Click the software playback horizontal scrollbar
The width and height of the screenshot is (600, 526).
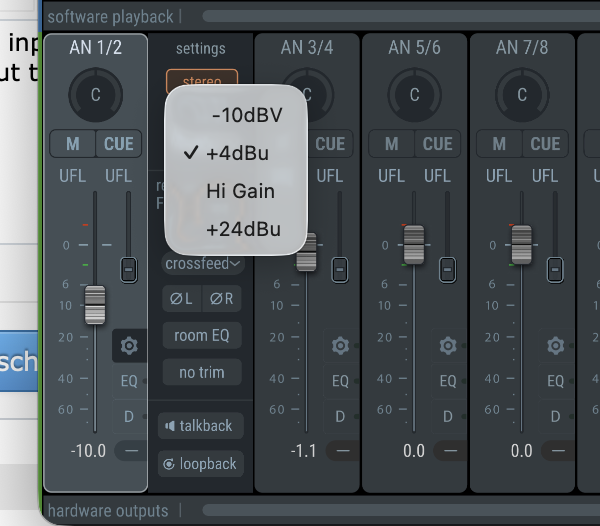pos(401,16)
